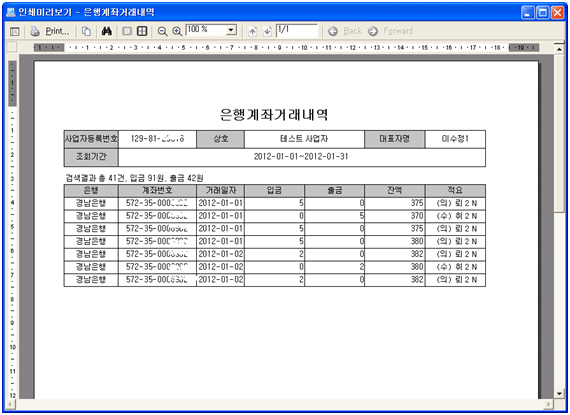This screenshot has height=415, width=570.
Task: Click the scroll down arrow of vertical scrollbar
Action: 559,394
